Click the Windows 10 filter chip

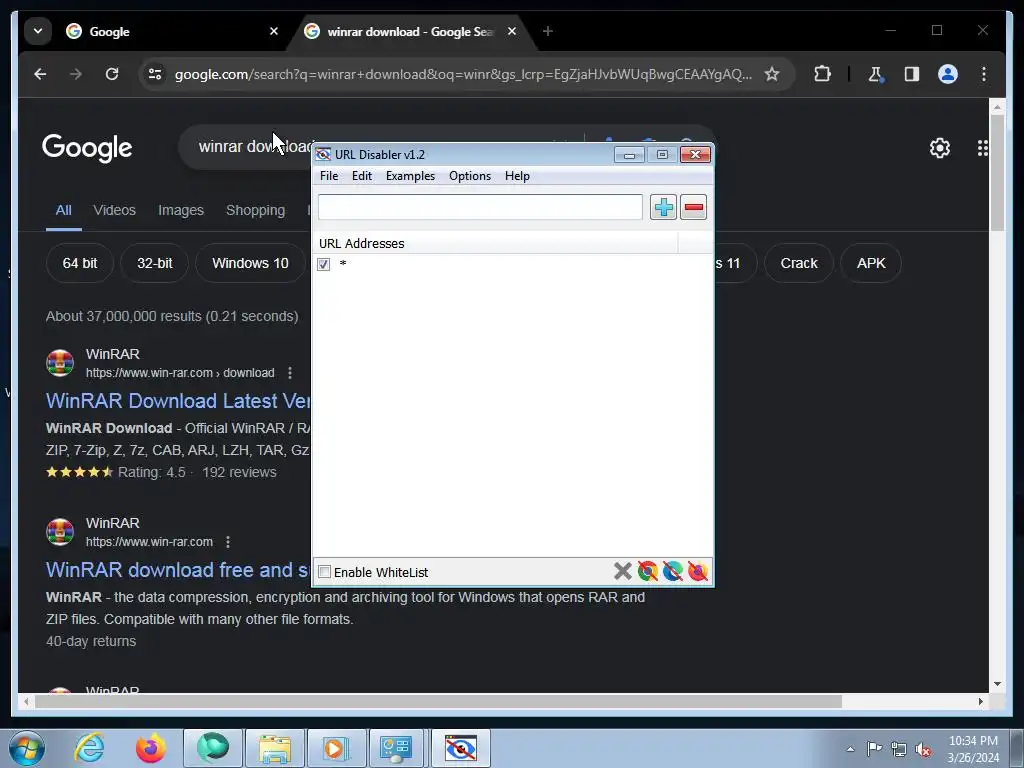point(250,263)
